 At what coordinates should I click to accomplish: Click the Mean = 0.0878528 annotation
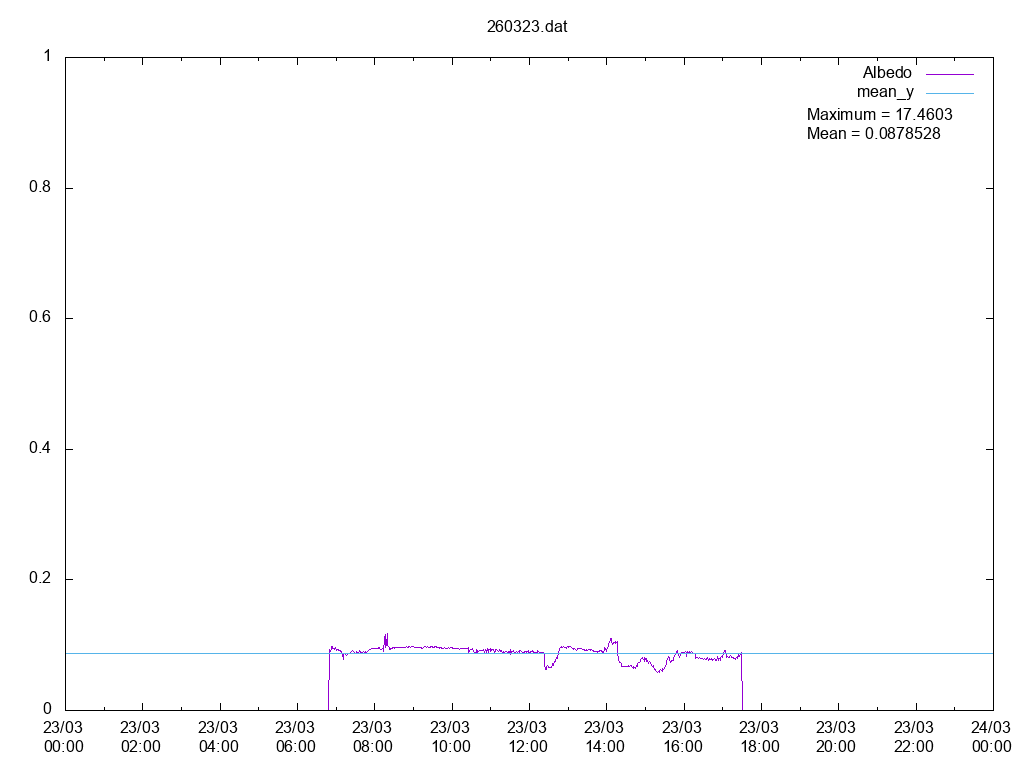873,133
